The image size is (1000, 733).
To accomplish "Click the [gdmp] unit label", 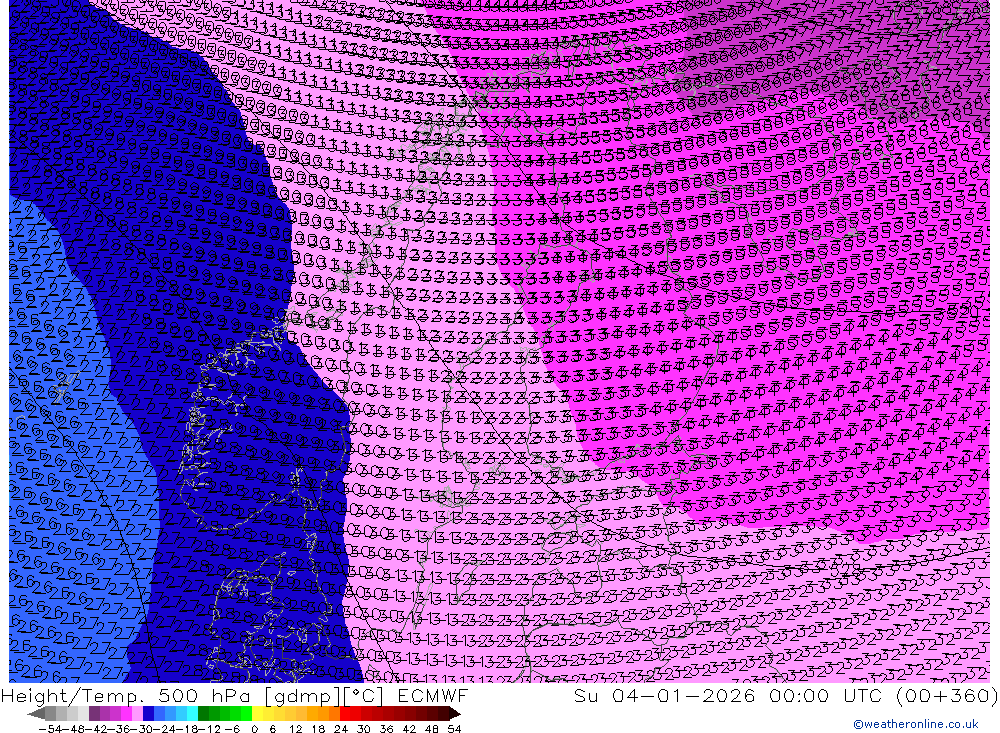I will (x=302, y=696).
